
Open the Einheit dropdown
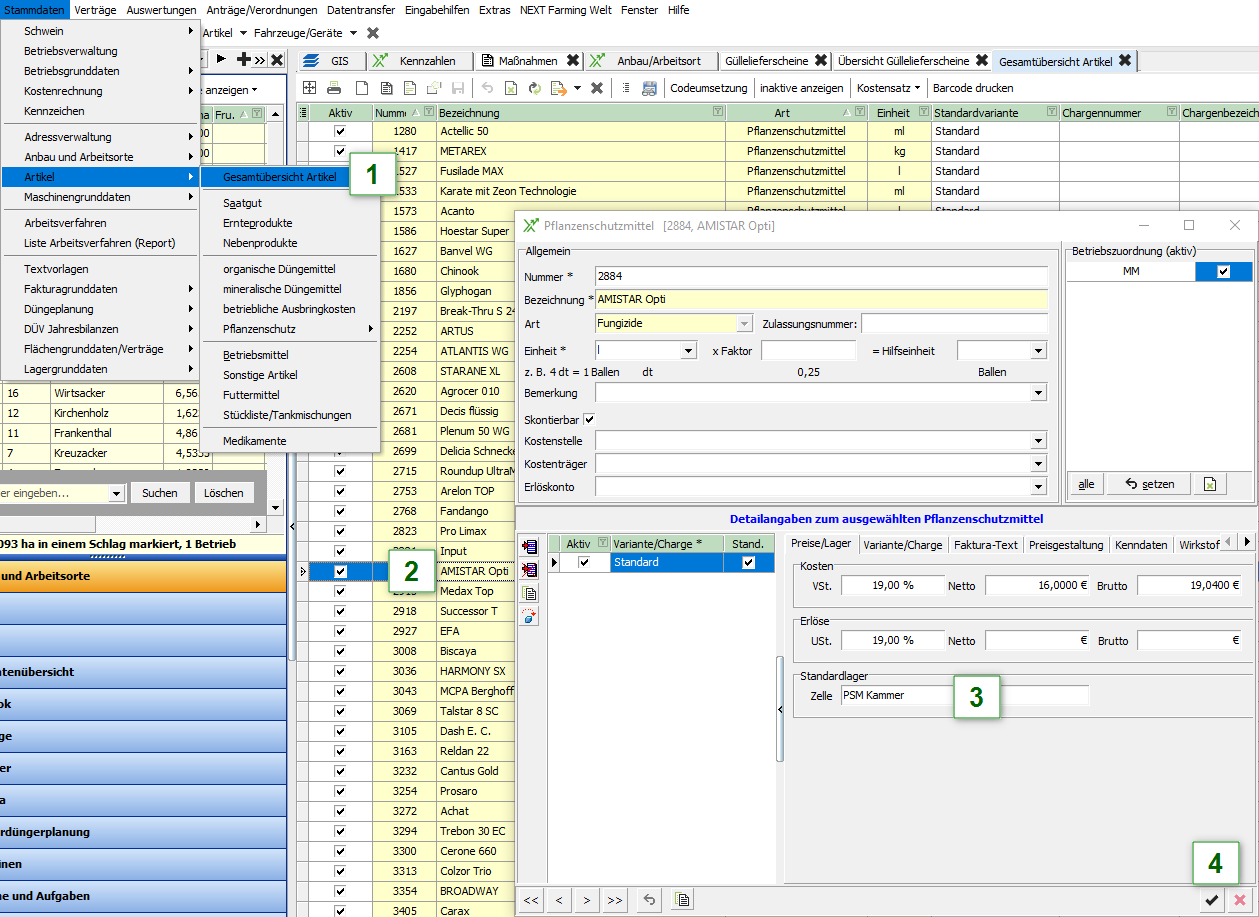coord(688,351)
